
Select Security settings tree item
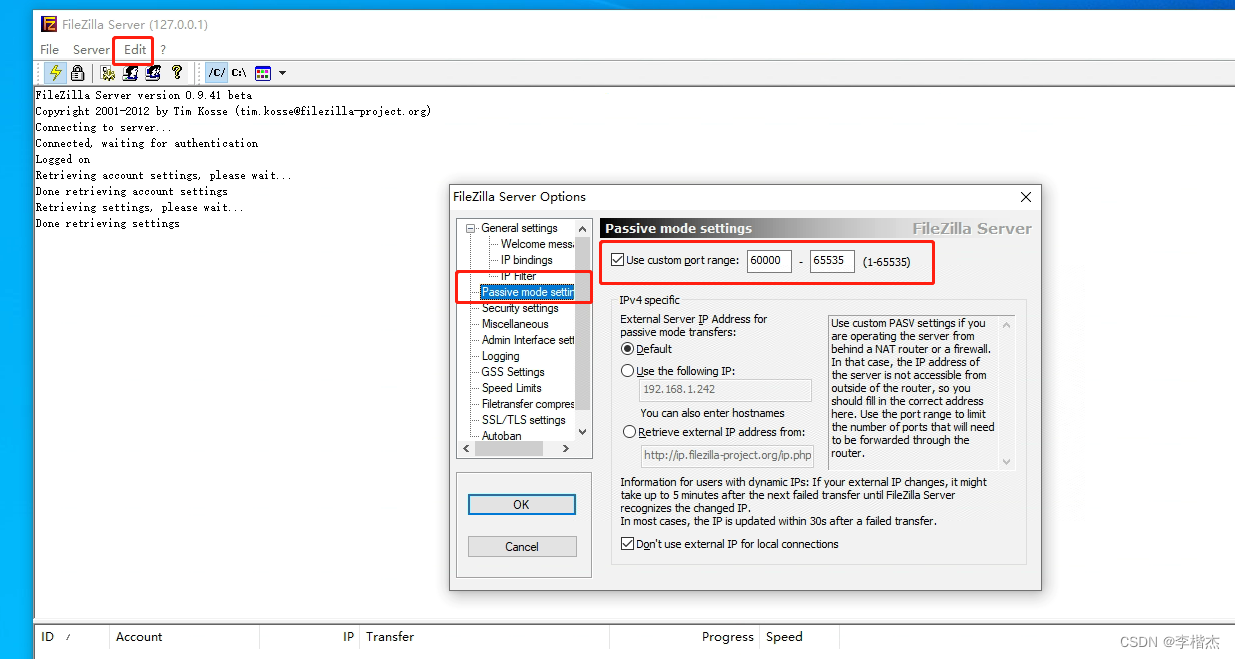tap(519, 308)
